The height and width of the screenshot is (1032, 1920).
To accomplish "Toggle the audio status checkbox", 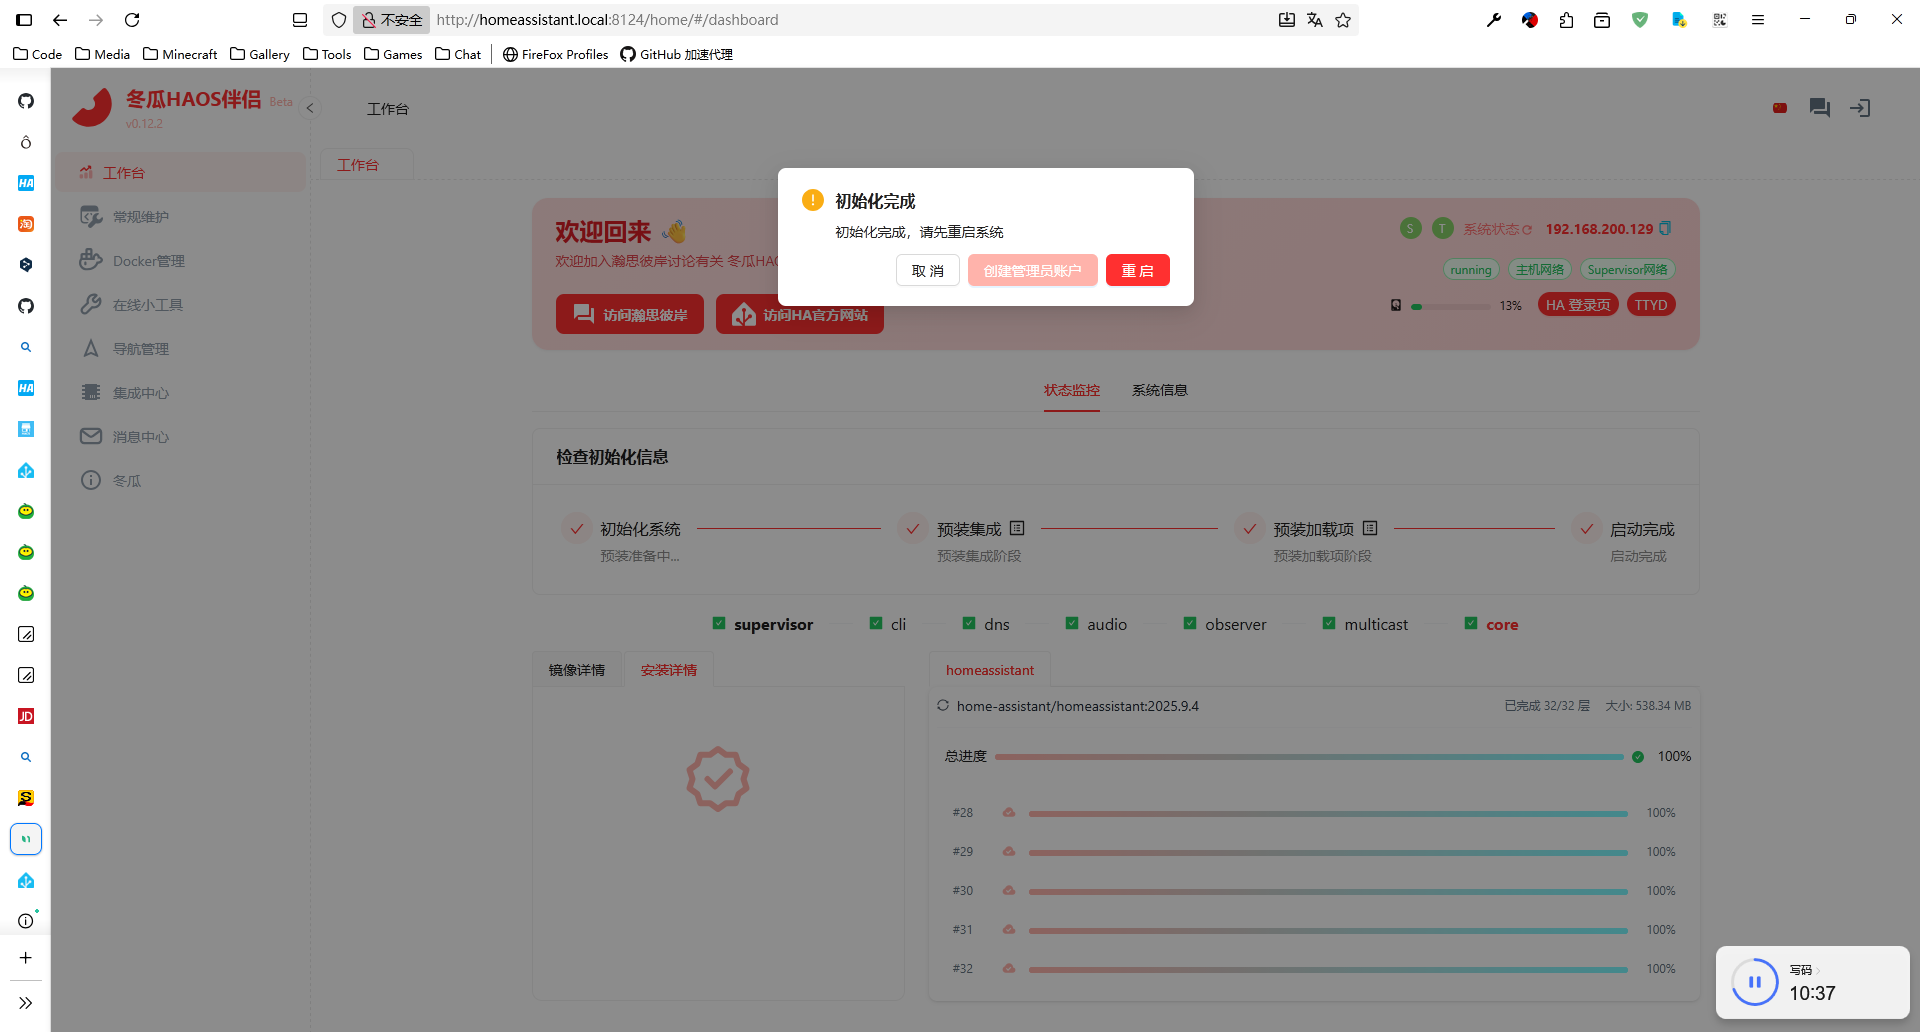I will (1072, 623).
